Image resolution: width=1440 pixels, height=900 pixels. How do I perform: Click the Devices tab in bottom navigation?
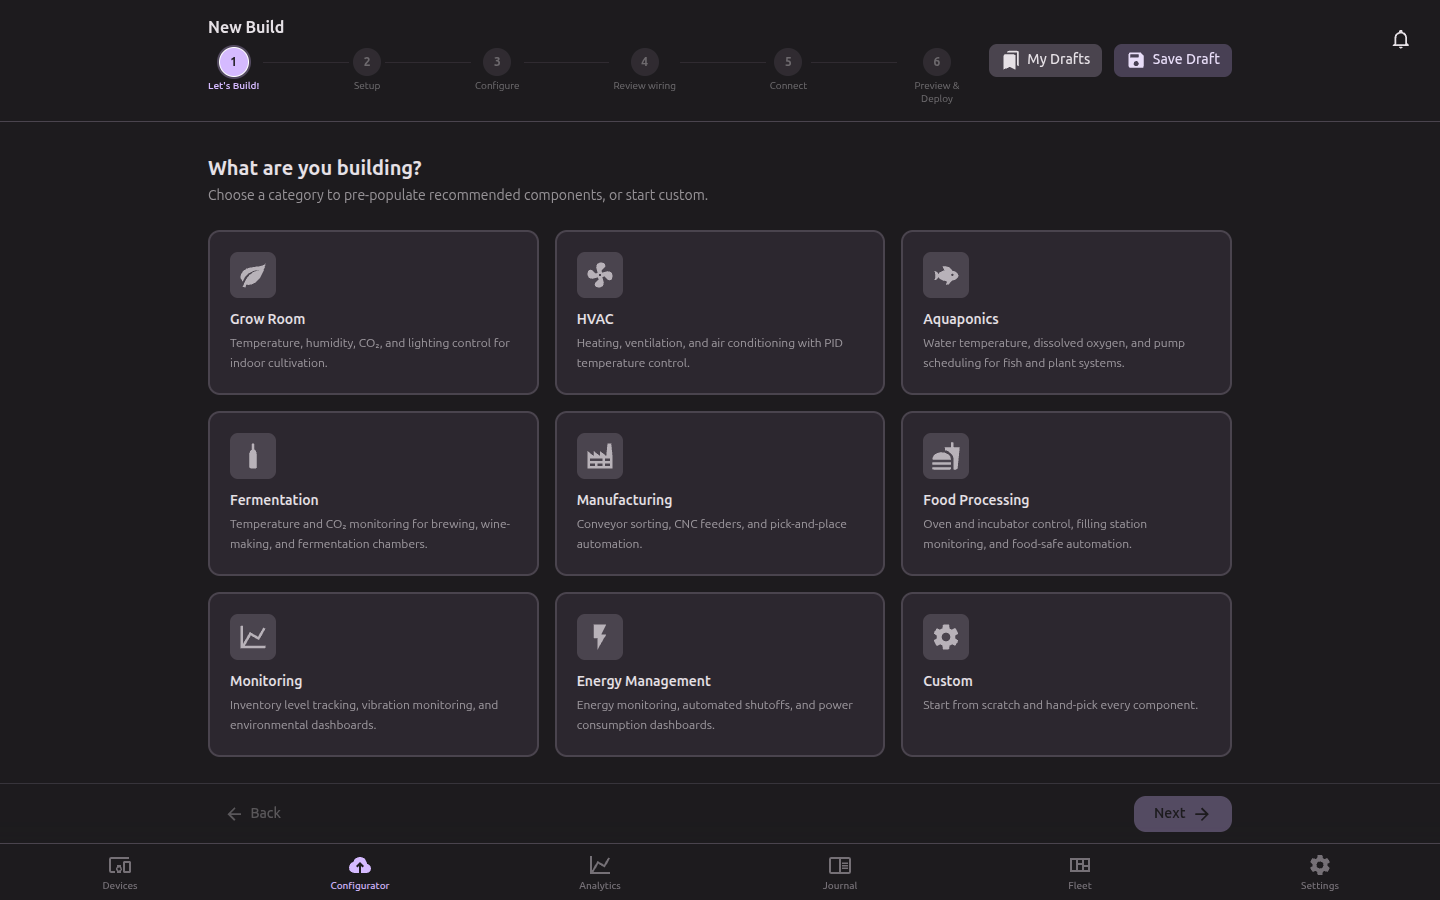[x=119, y=872]
